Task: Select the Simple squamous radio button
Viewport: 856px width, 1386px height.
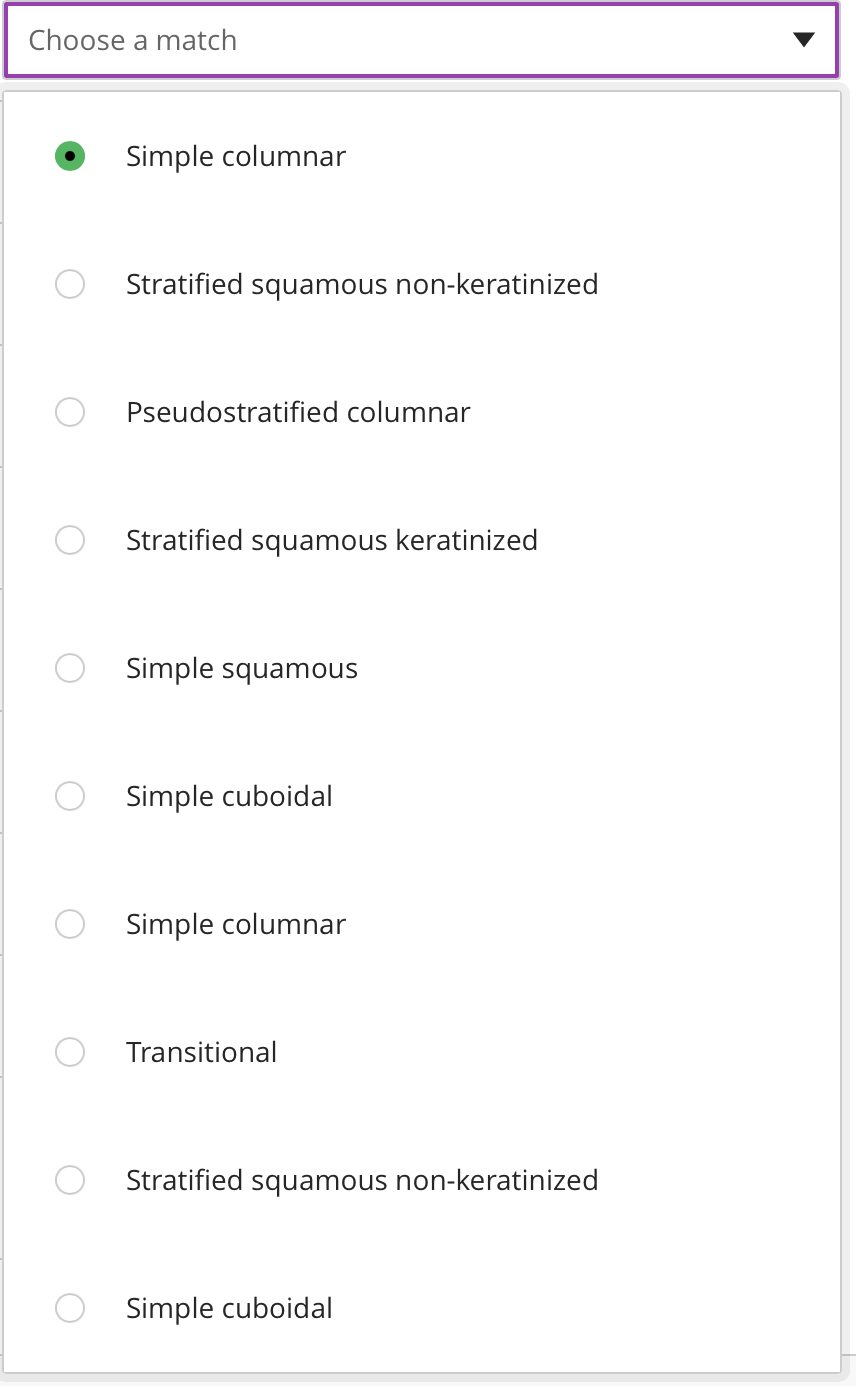Action: pyautogui.click(x=70, y=668)
